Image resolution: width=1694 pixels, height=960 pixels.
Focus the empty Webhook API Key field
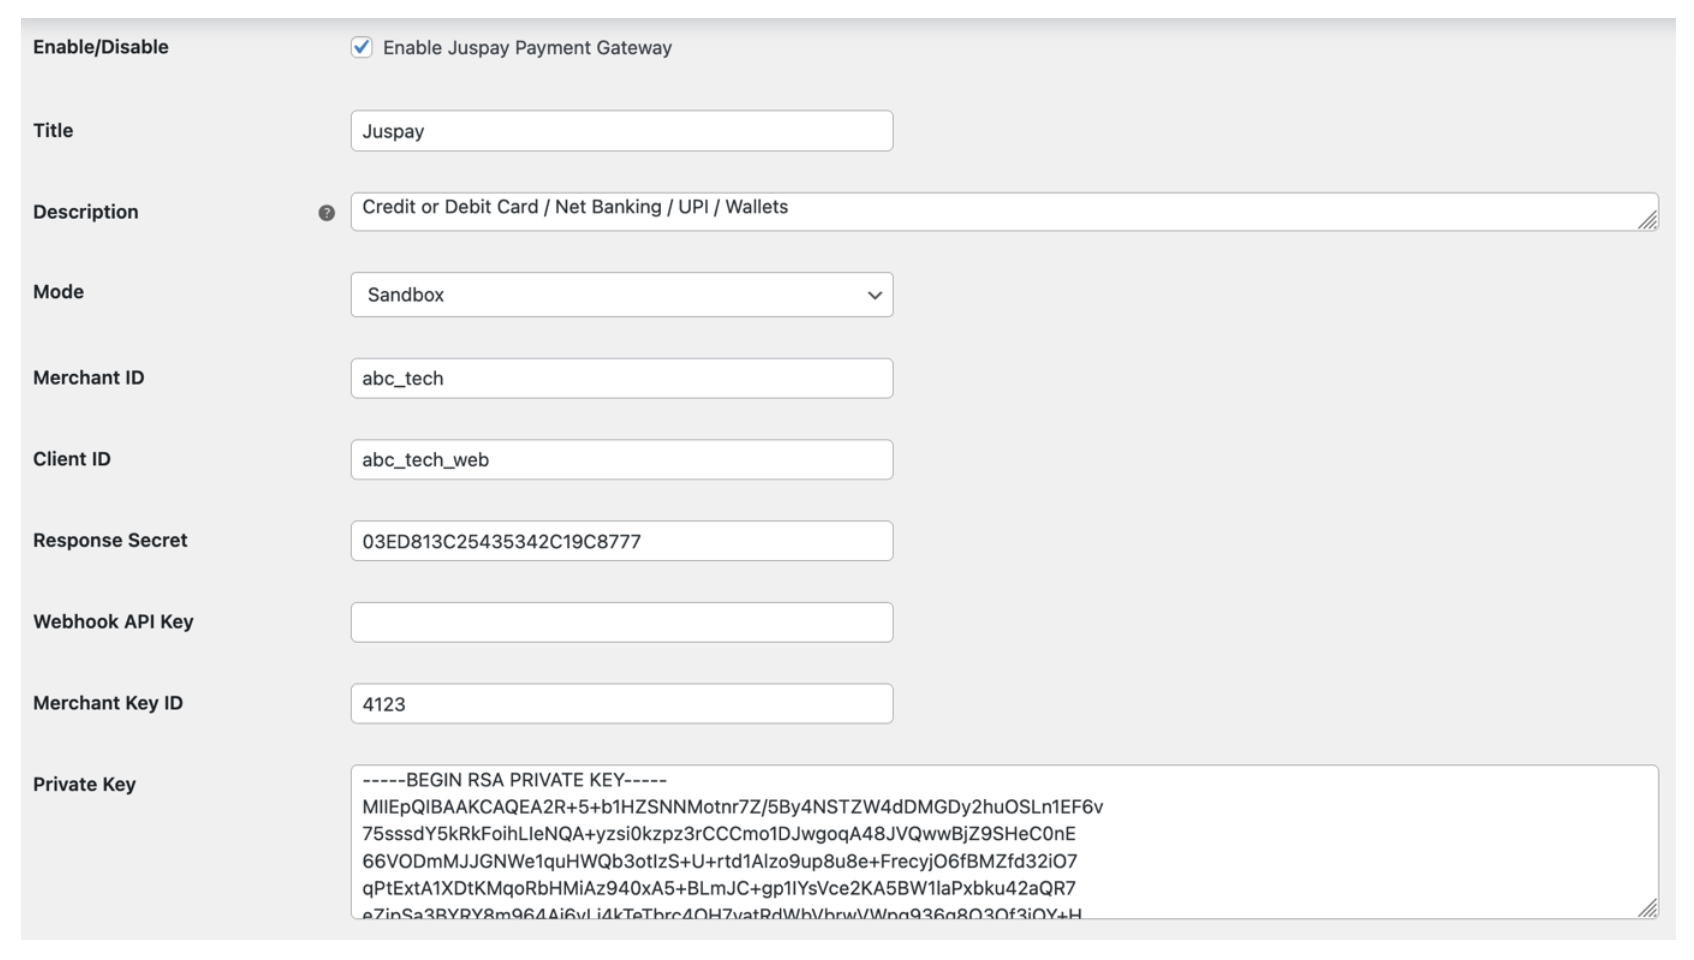click(622, 622)
